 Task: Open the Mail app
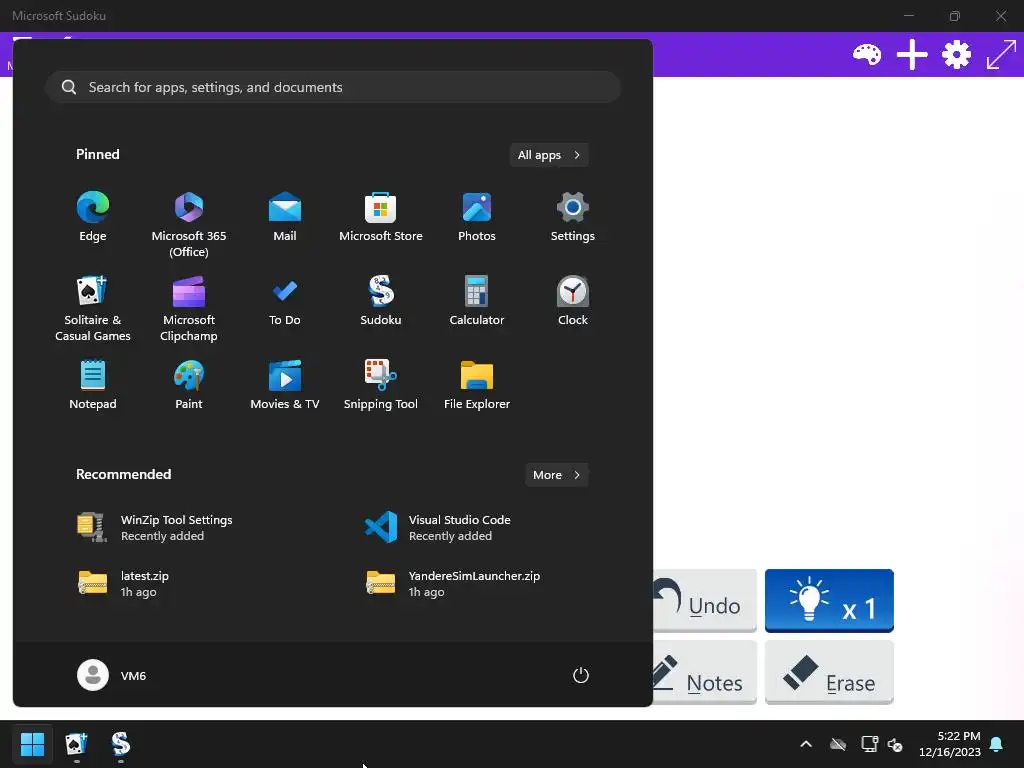[x=285, y=217]
